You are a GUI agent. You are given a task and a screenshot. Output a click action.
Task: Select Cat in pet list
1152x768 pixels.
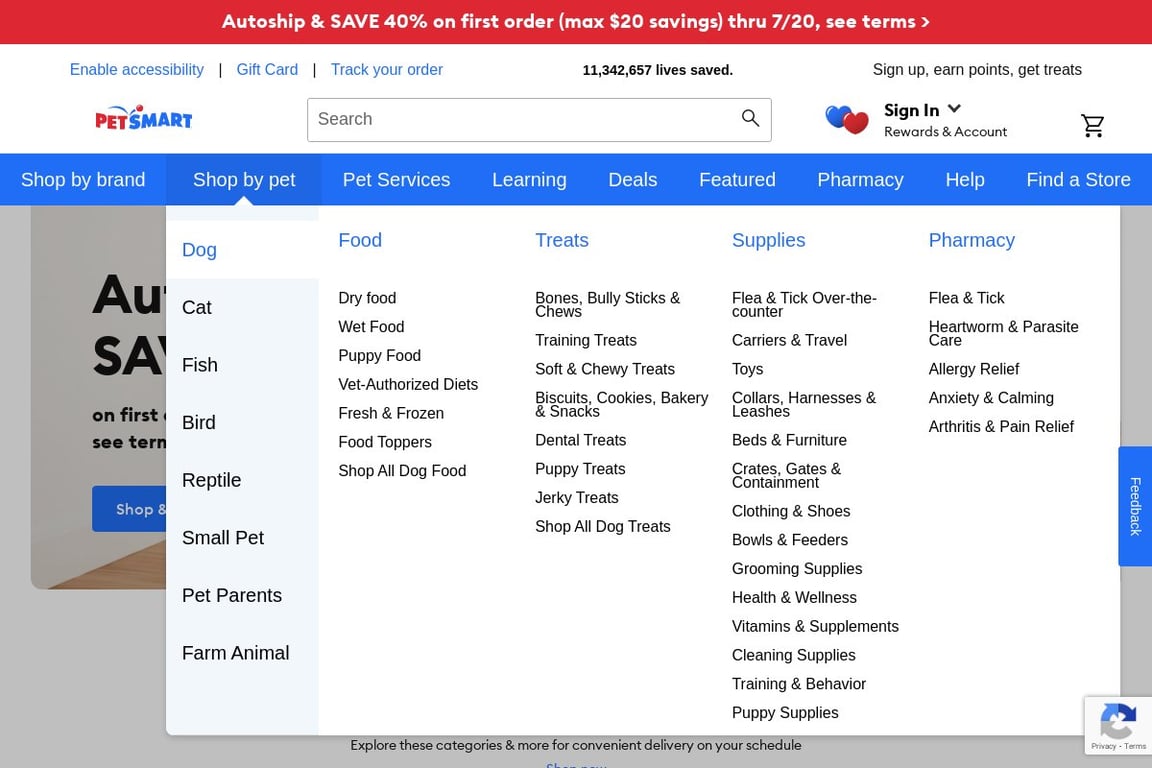point(242,307)
